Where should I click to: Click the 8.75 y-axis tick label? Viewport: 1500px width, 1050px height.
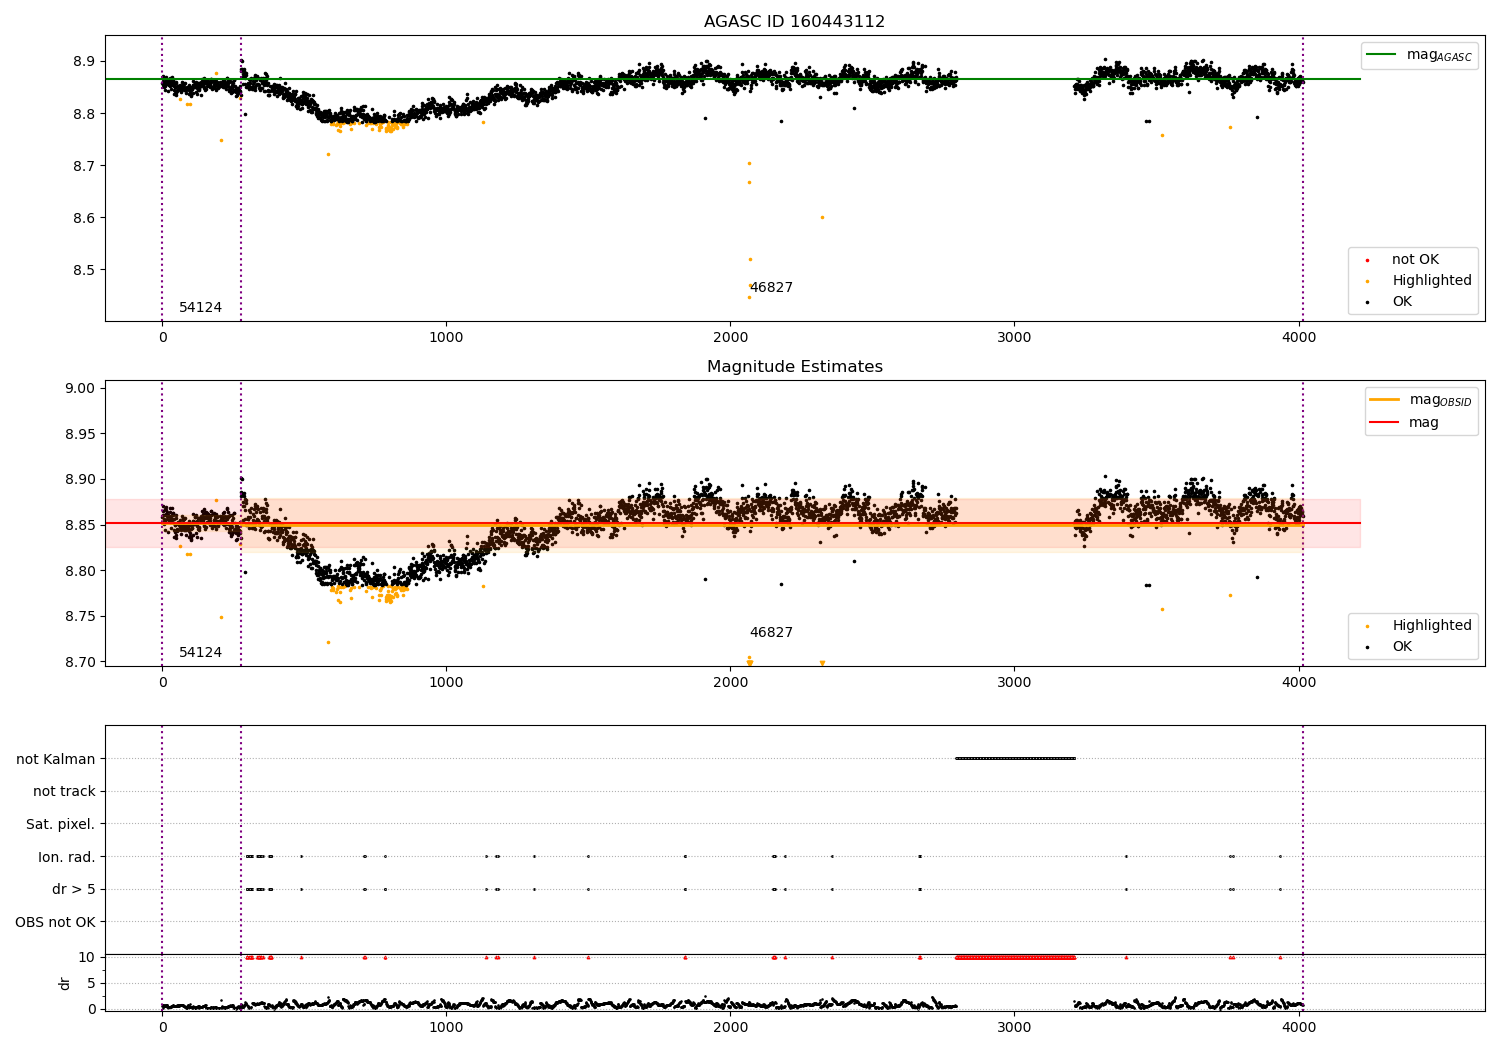[x=80, y=616]
